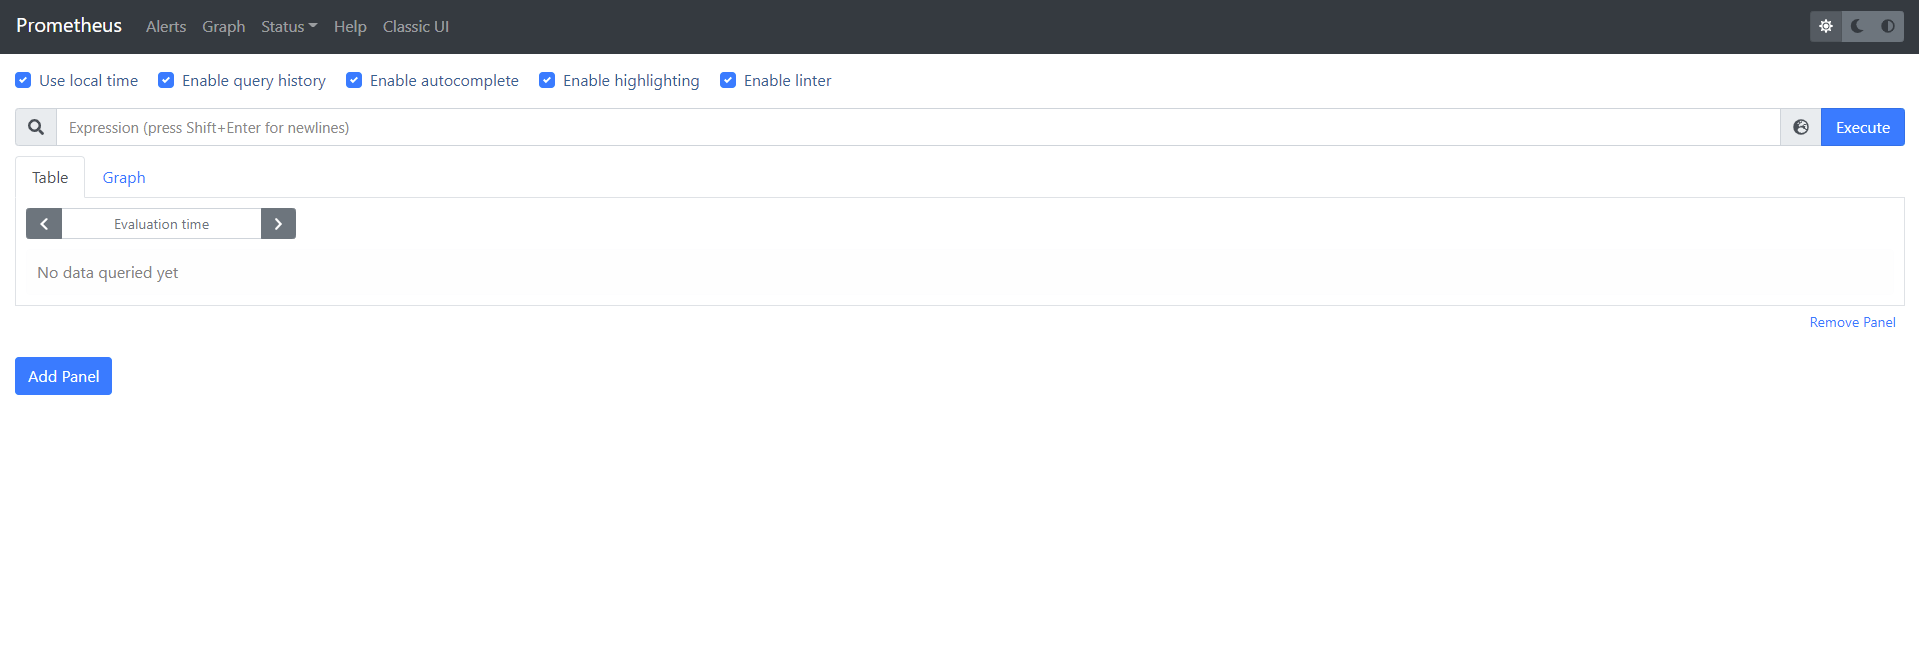Open the Alerts page from the navbar

[166, 27]
